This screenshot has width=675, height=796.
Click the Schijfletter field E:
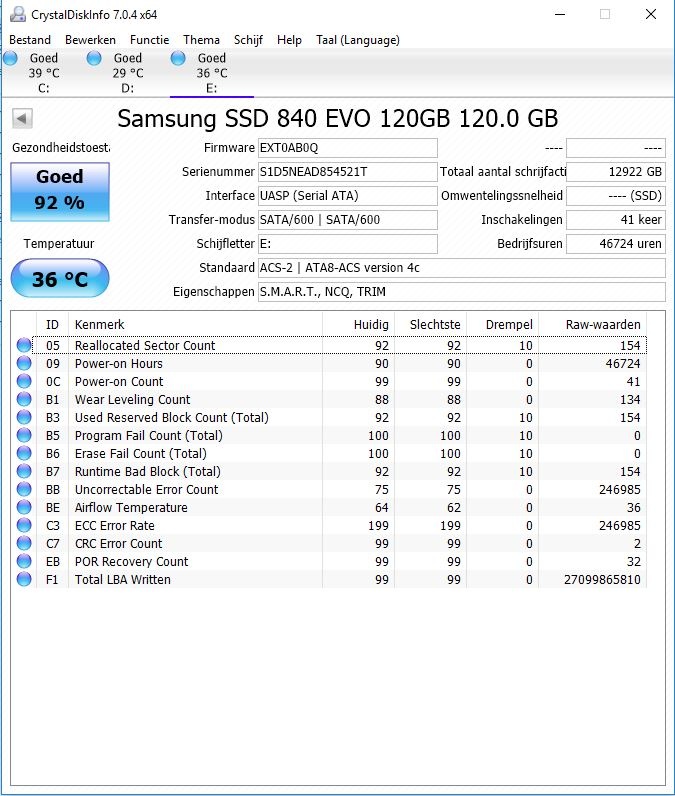348,244
